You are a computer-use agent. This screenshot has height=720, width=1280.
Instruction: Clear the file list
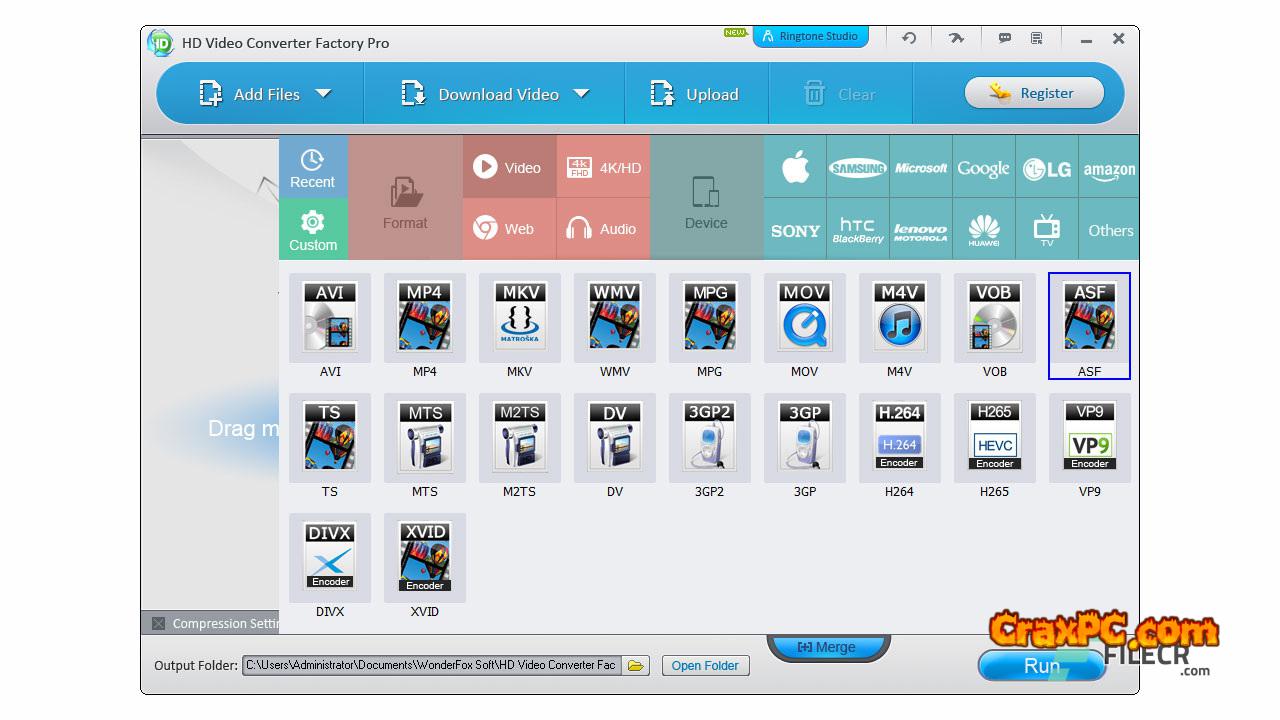pyautogui.click(x=840, y=94)
